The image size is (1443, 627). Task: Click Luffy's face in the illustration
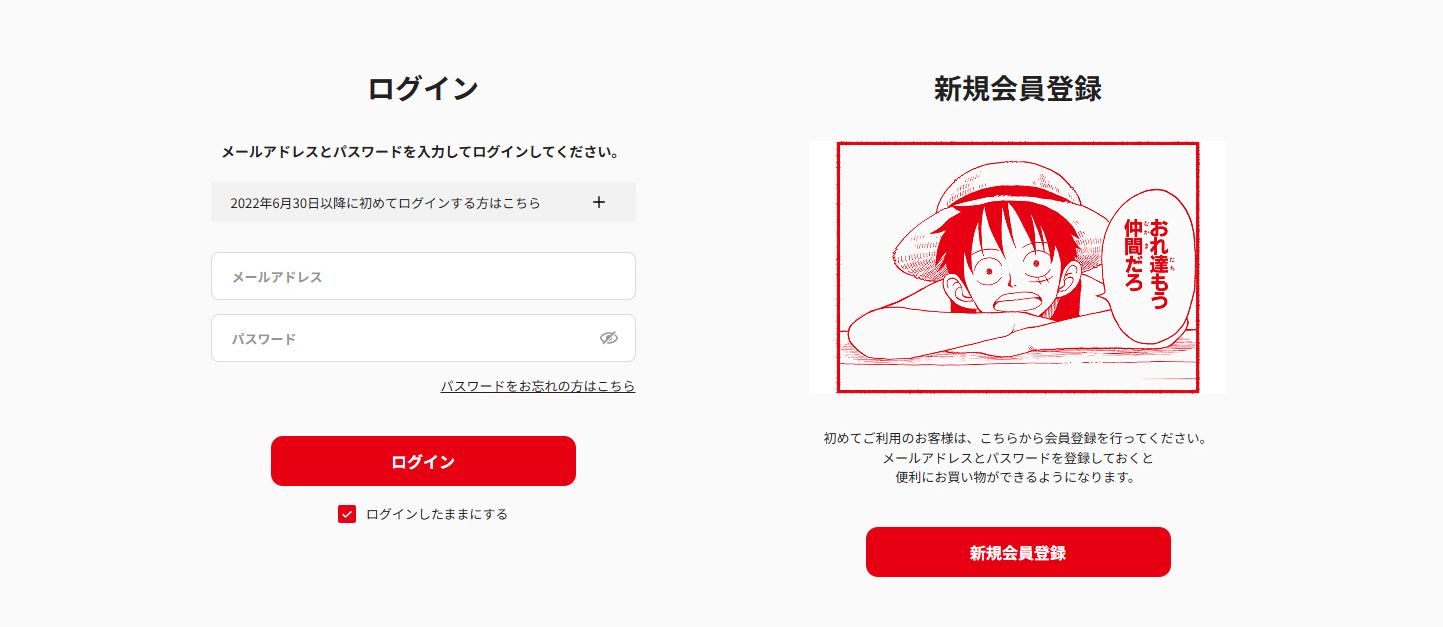pos(1010,272)
